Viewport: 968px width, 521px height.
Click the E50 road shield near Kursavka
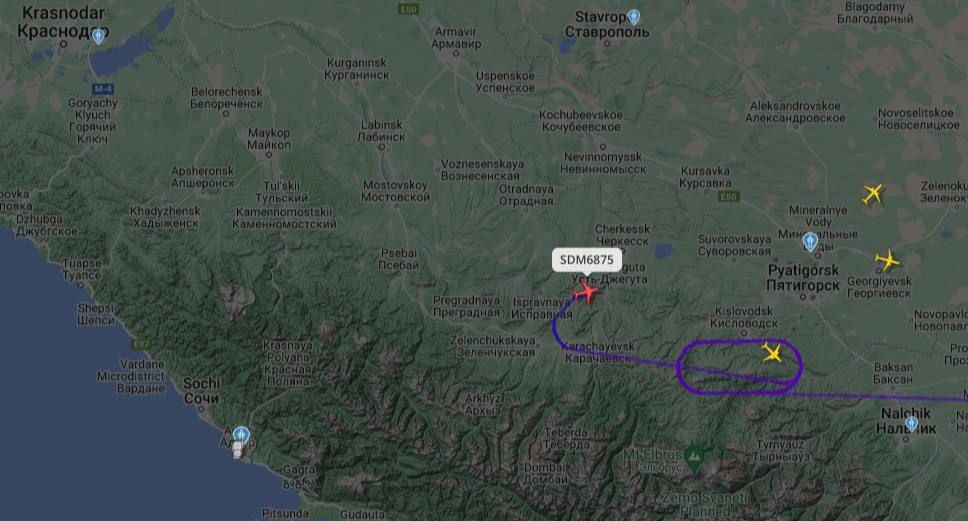click(728, 196)
